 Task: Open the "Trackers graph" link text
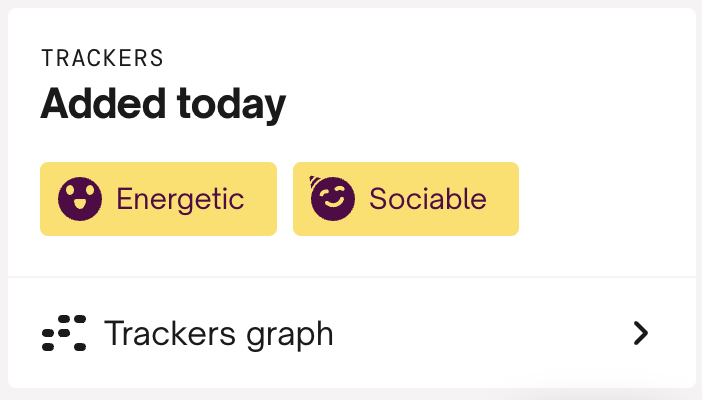[x=218, y=333]
